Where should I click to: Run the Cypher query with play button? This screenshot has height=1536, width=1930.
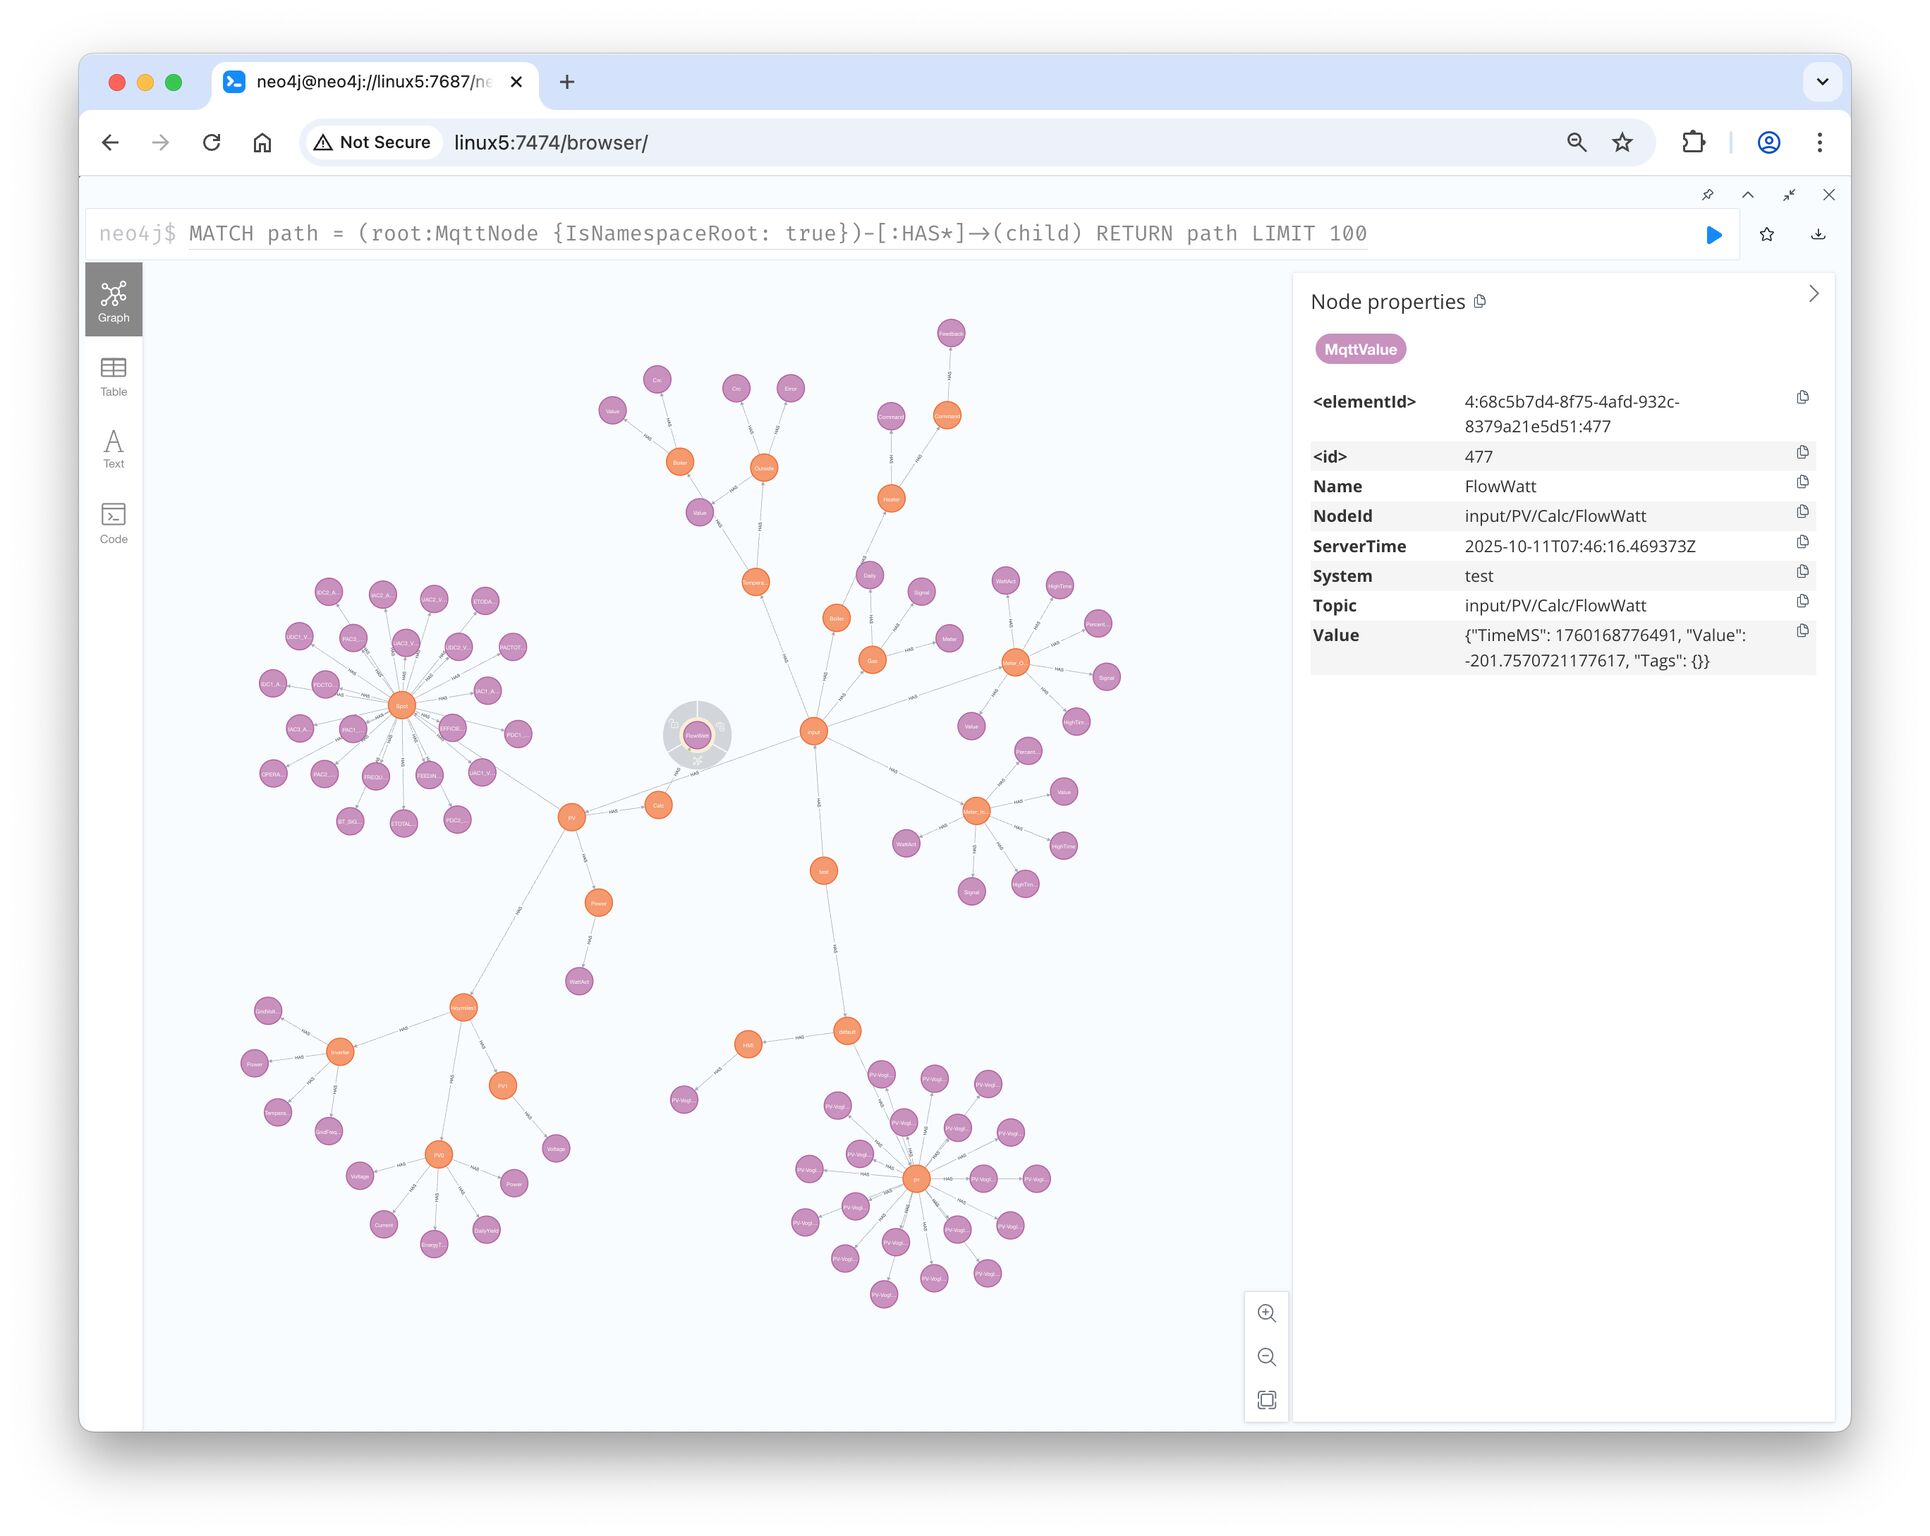(x=1713, y=235)
